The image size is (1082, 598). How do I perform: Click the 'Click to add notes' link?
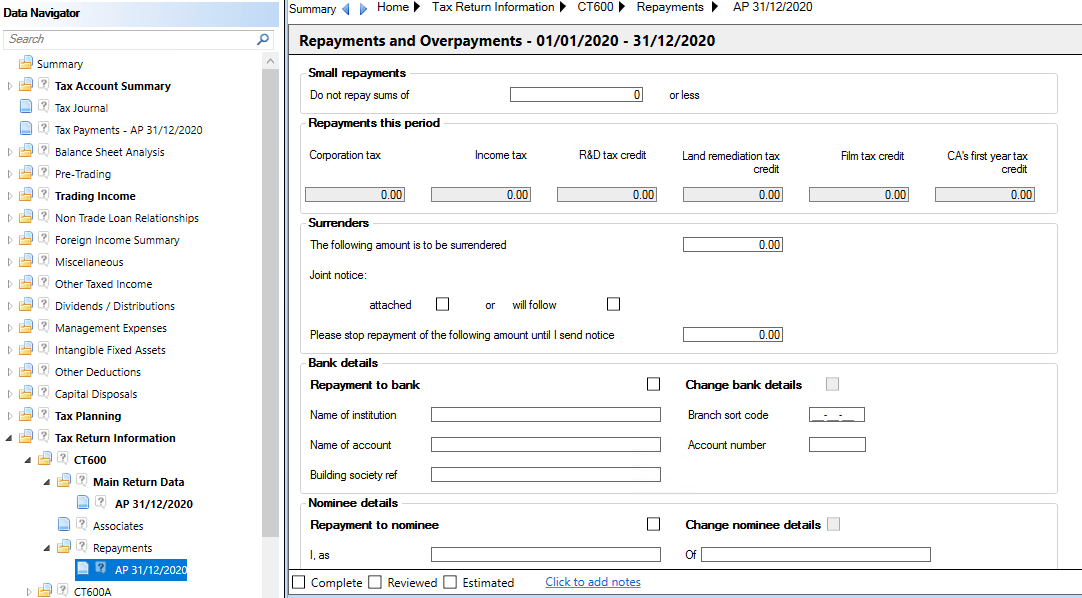[593, 582]
